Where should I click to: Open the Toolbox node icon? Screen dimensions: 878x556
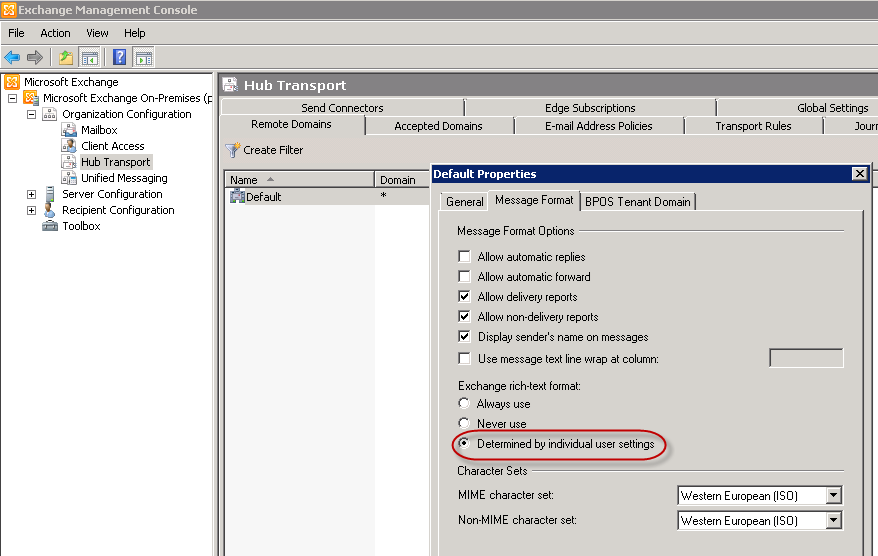(x=50, y=226)
